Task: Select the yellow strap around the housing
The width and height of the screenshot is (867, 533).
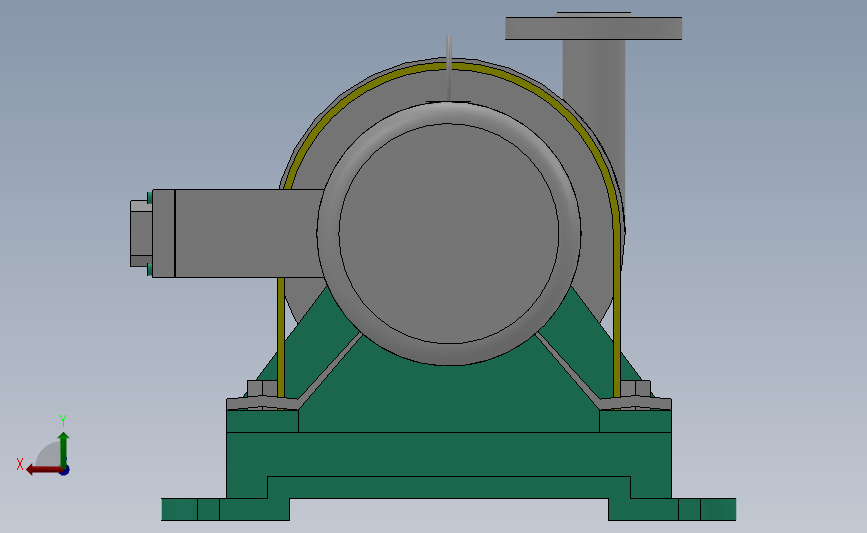Action: pyautogui.click(x=617, y=310)
